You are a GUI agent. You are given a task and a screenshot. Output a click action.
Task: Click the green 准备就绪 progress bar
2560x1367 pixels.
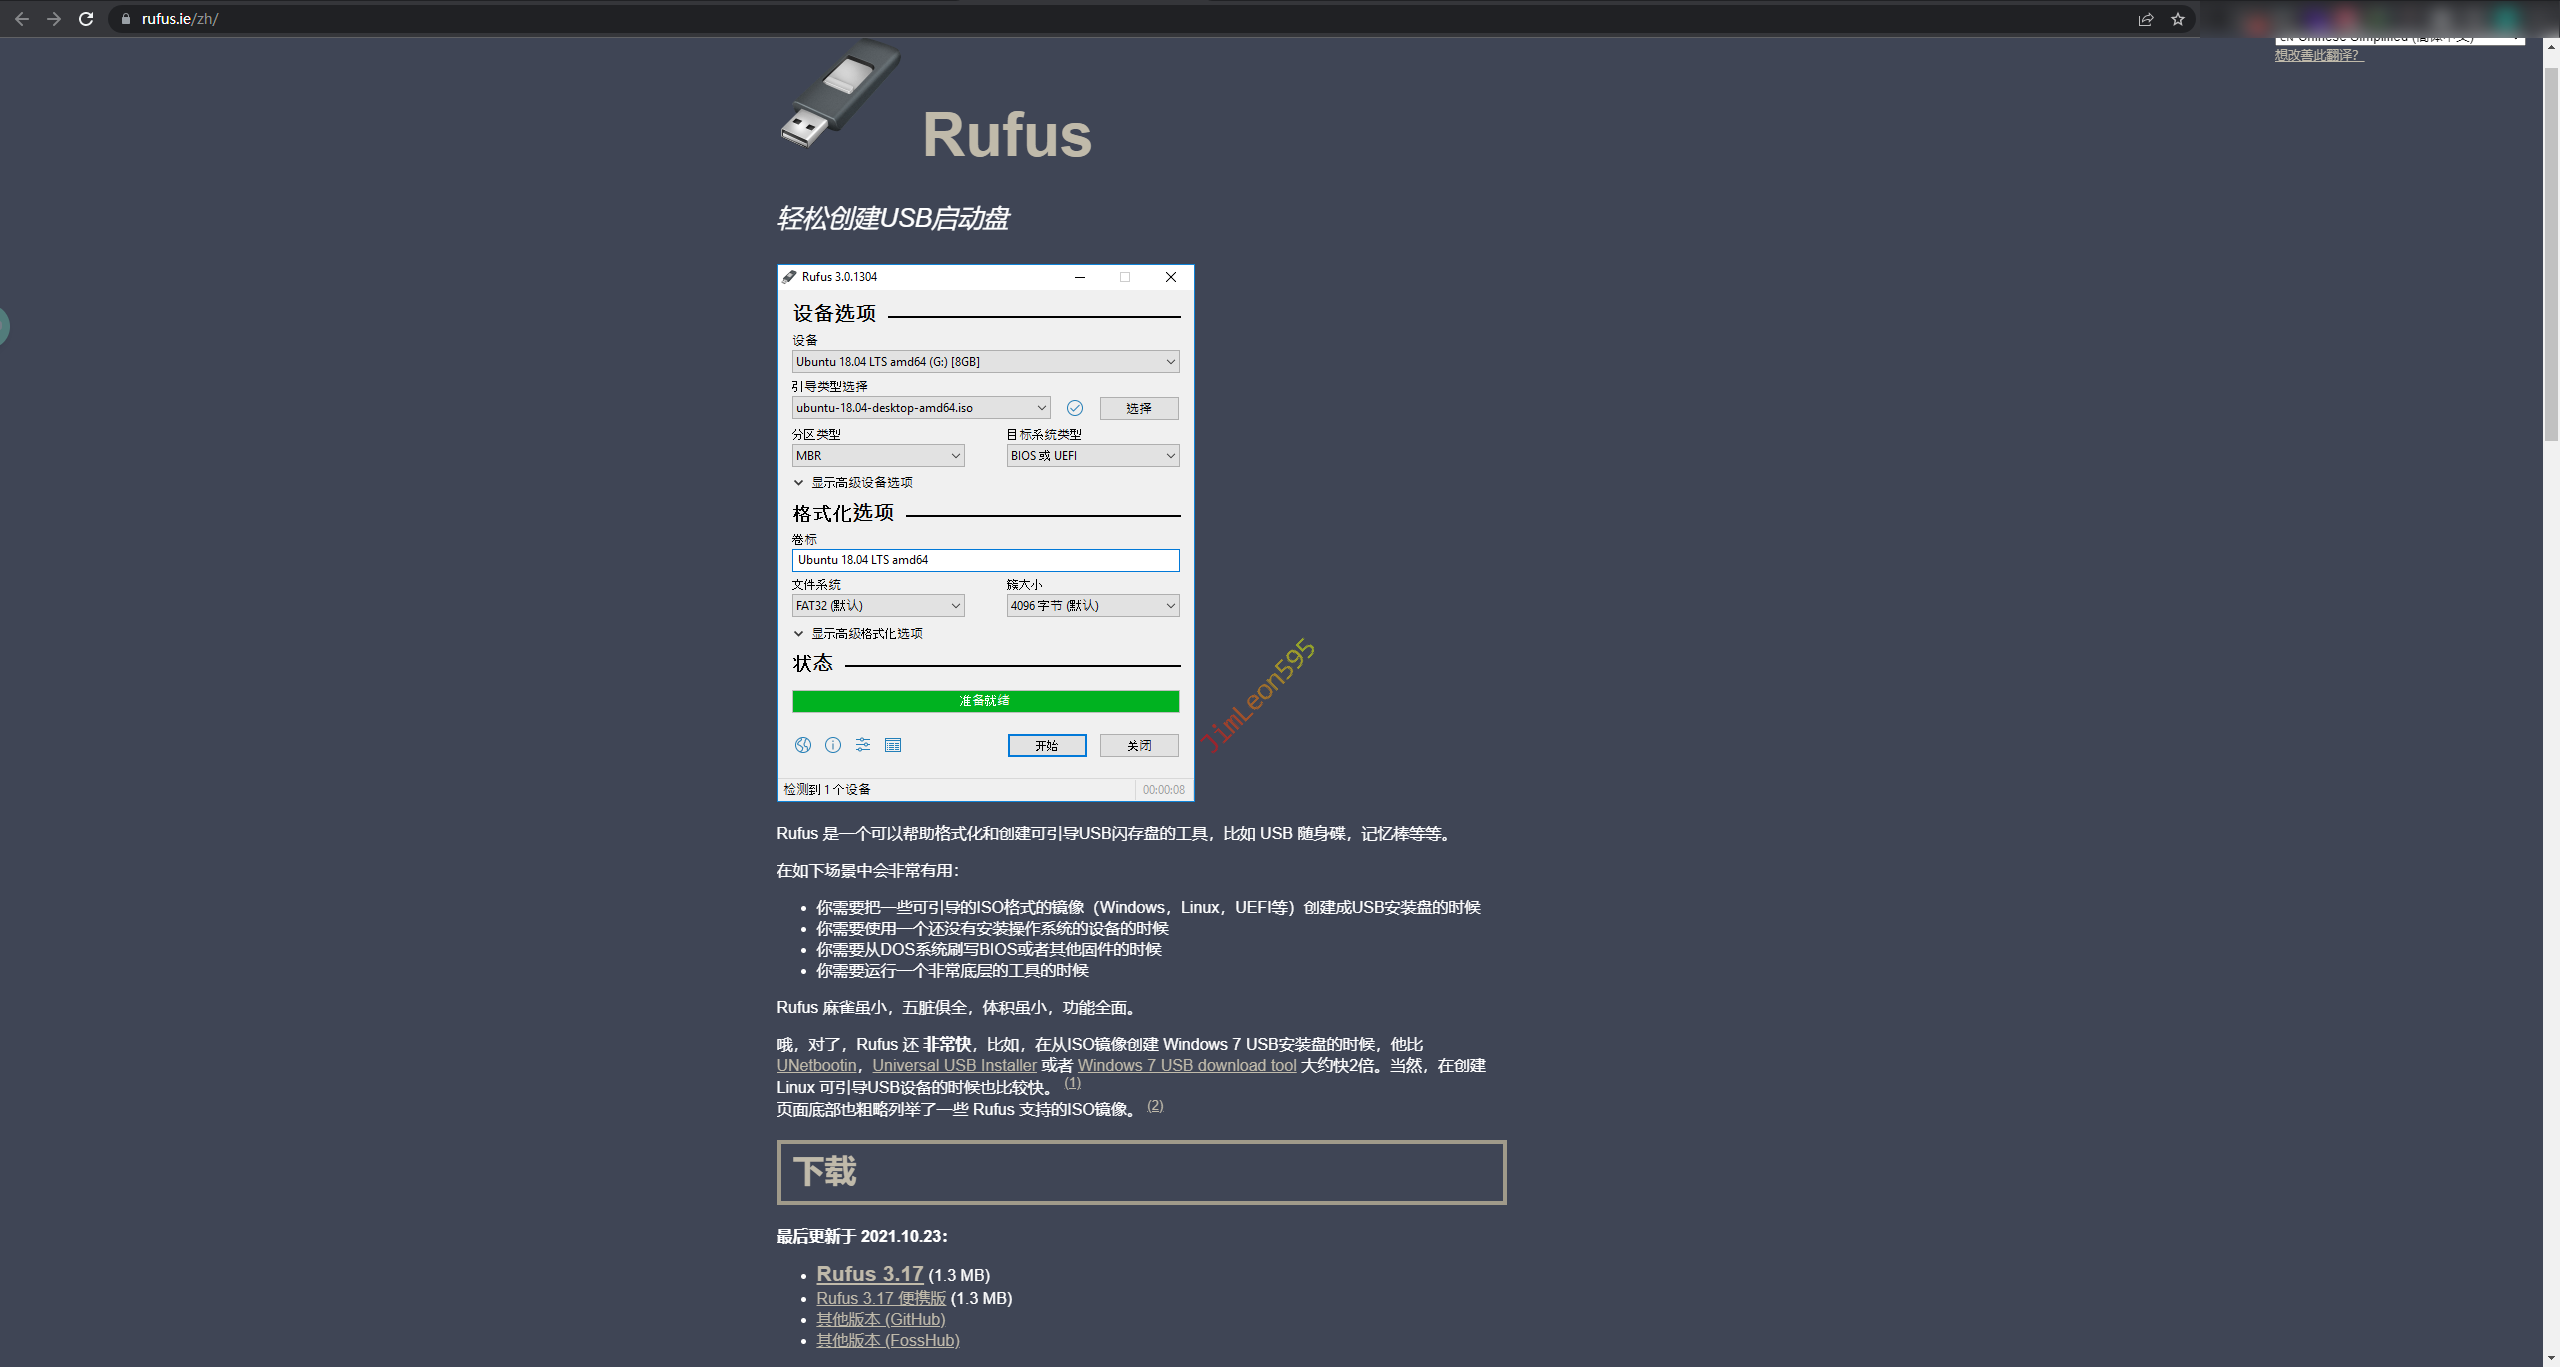tap(985, 701)
